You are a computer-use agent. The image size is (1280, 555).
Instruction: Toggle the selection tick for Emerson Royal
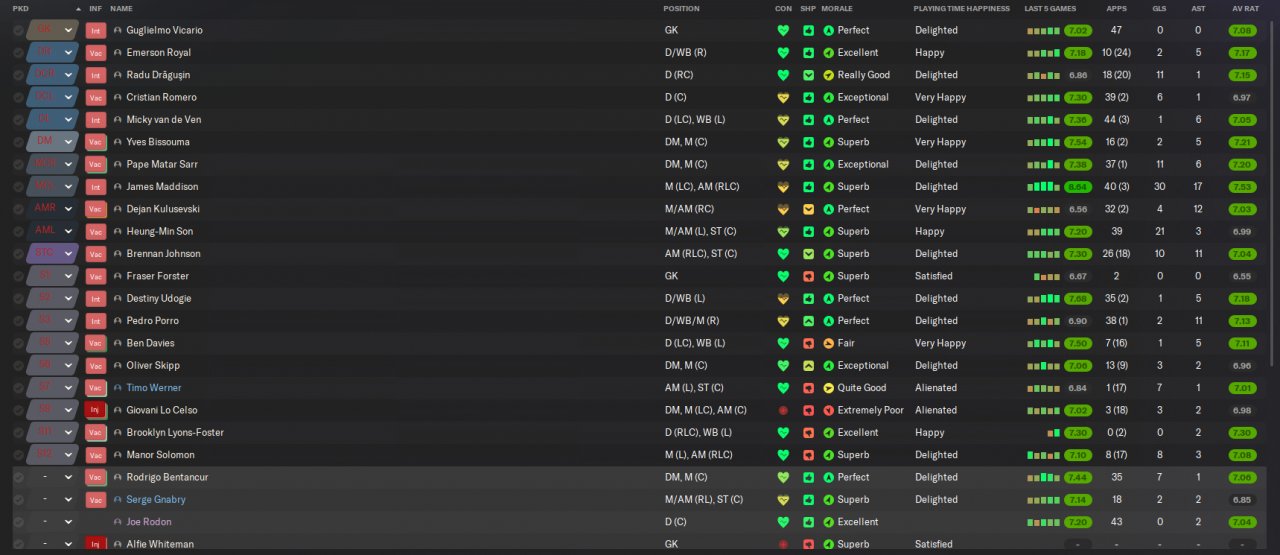click(x=18, y=52)
